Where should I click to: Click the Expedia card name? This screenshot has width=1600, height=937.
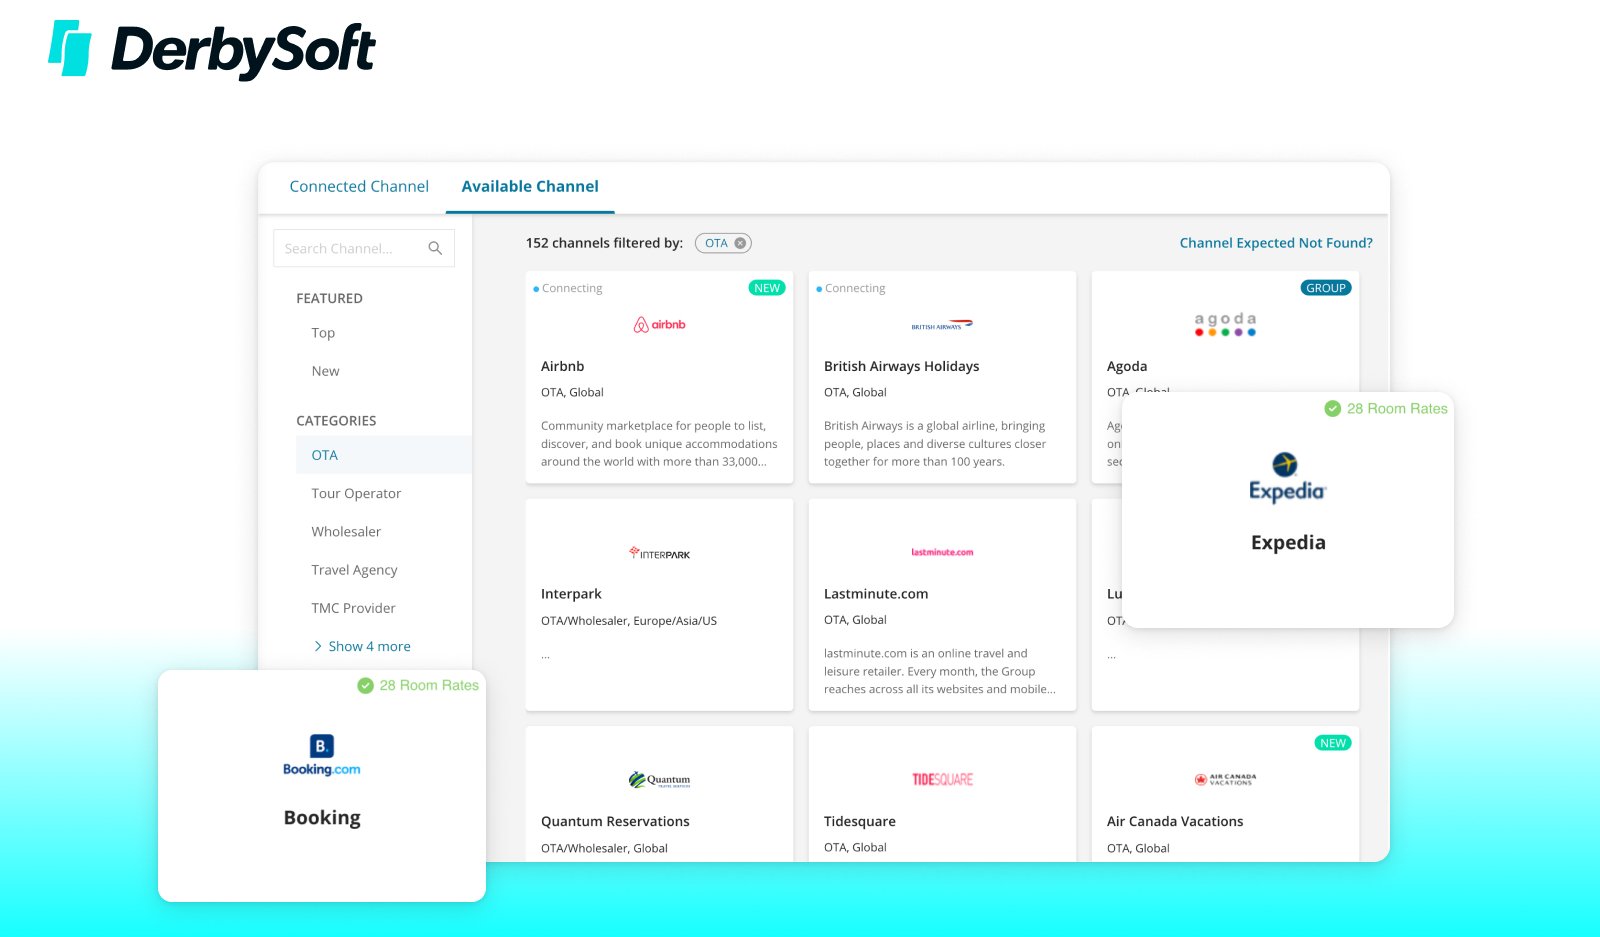point(1288,542)
